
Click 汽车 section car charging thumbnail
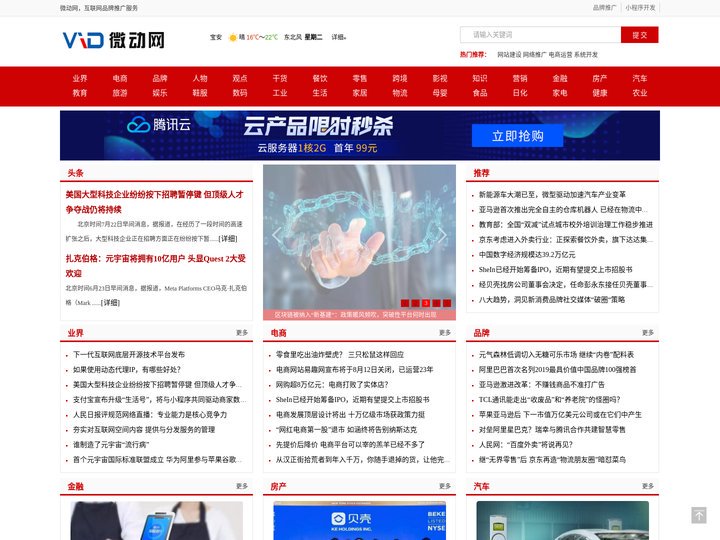[562, 521]
